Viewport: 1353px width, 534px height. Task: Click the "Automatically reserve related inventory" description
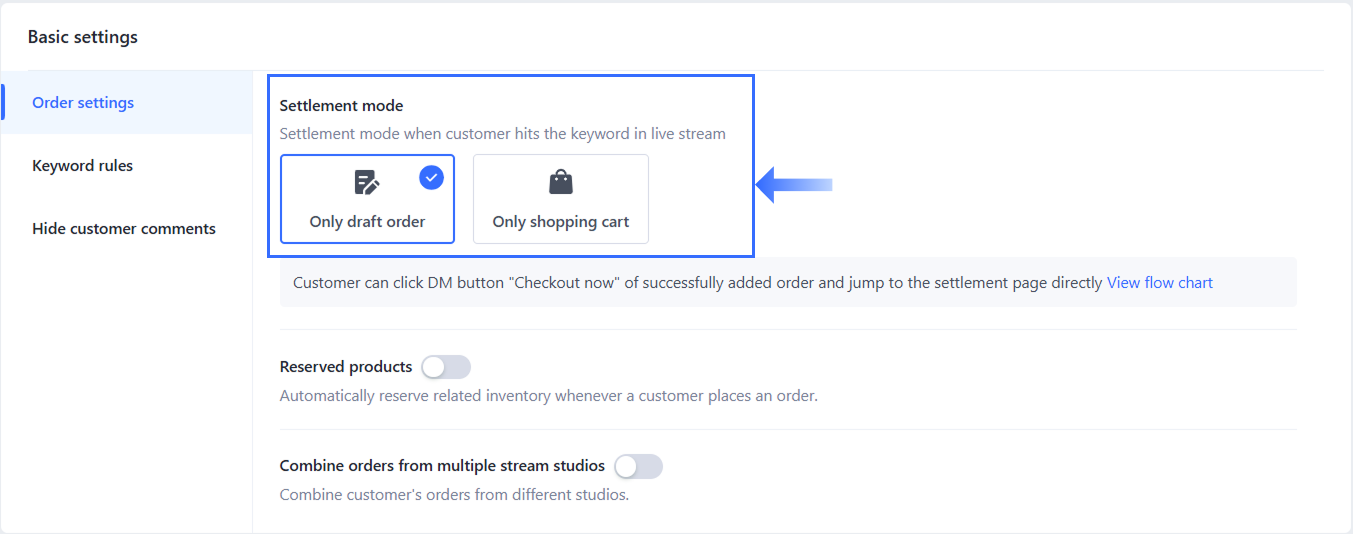548,396
